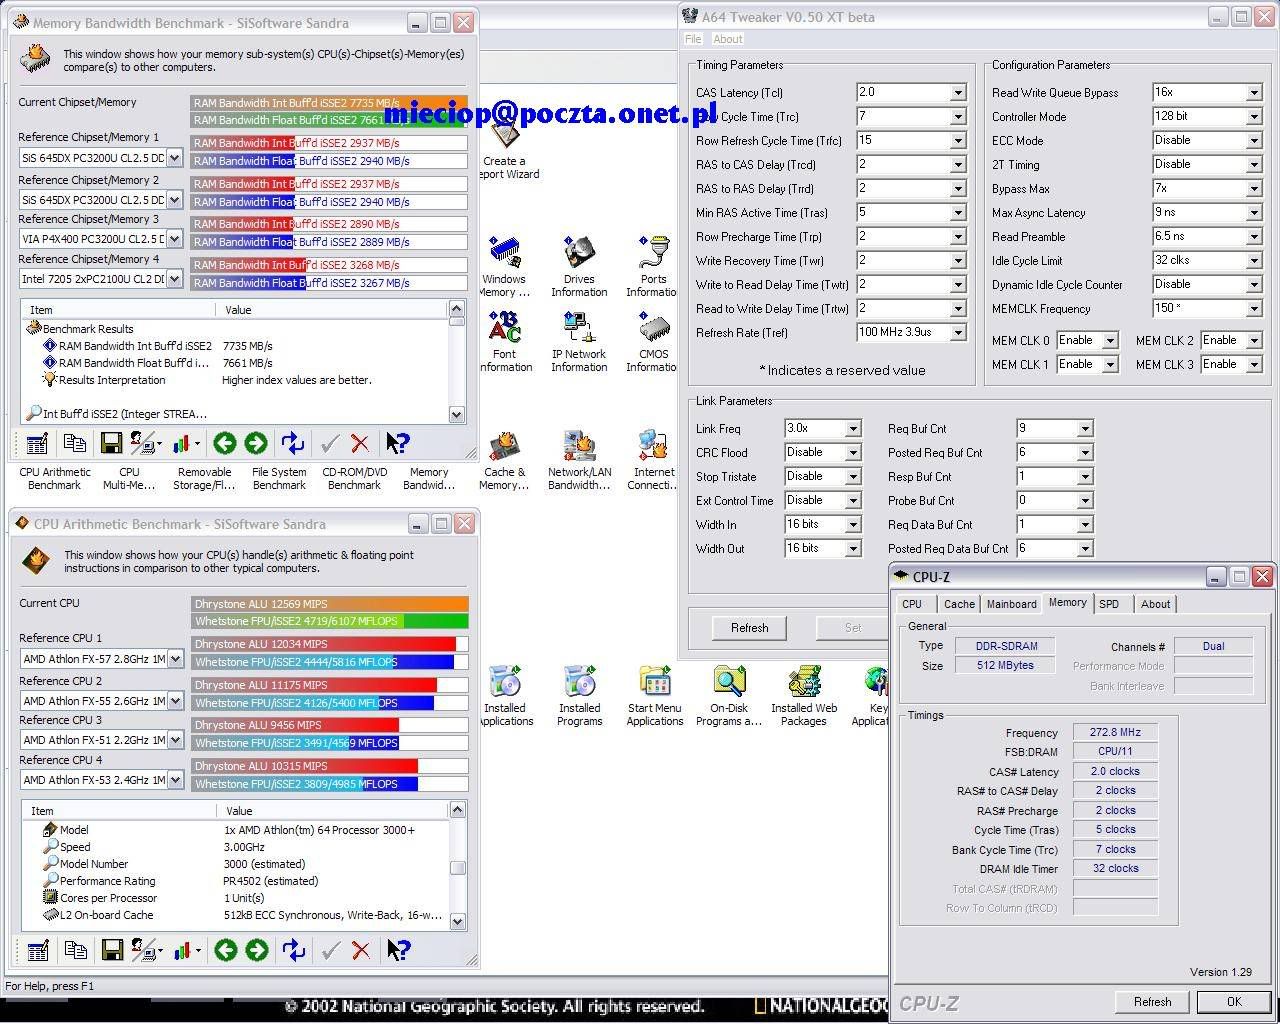The width and height of the screenshot is (1280, 1024).
Task: Open the Network/LAN Bandwidth benchmark icon
Action: (579, 447)
